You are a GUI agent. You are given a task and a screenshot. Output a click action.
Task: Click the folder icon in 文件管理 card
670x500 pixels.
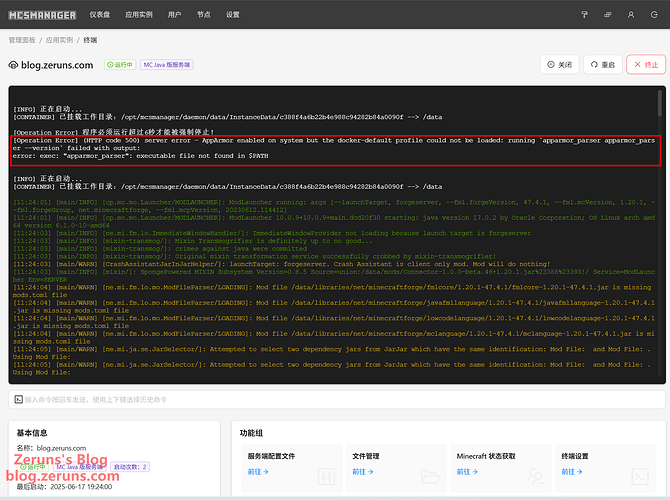click(430, 476)
